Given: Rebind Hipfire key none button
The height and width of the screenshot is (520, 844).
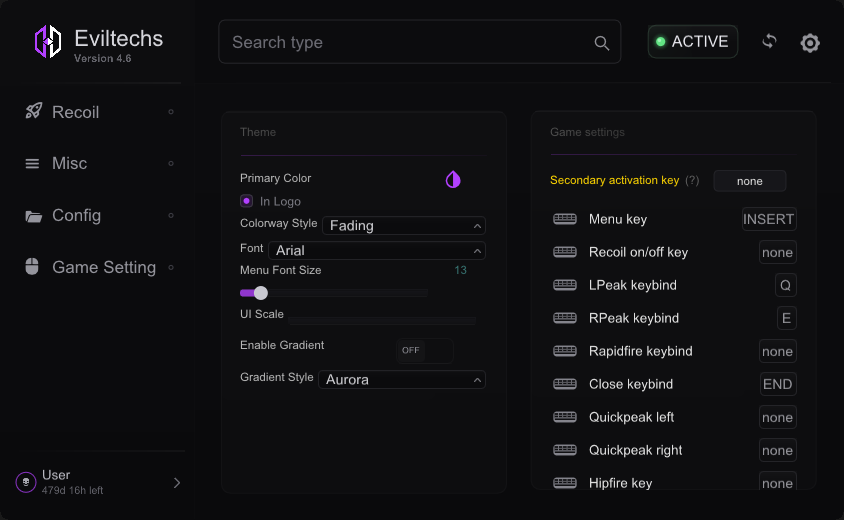Looking at the screenshot, I should pos(777,482).
